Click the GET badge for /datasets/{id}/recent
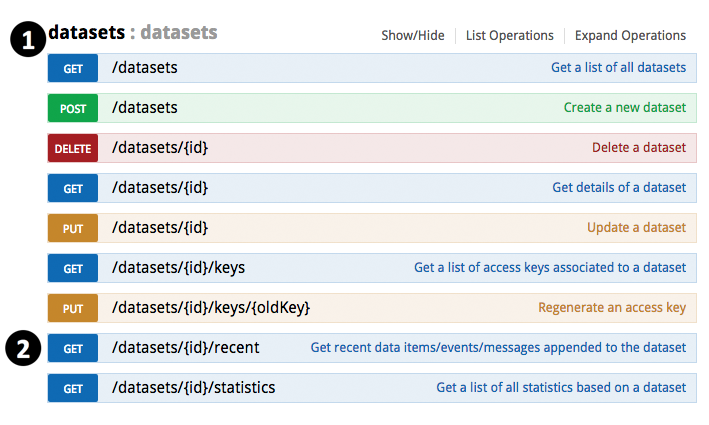 [x=73, y=348]
